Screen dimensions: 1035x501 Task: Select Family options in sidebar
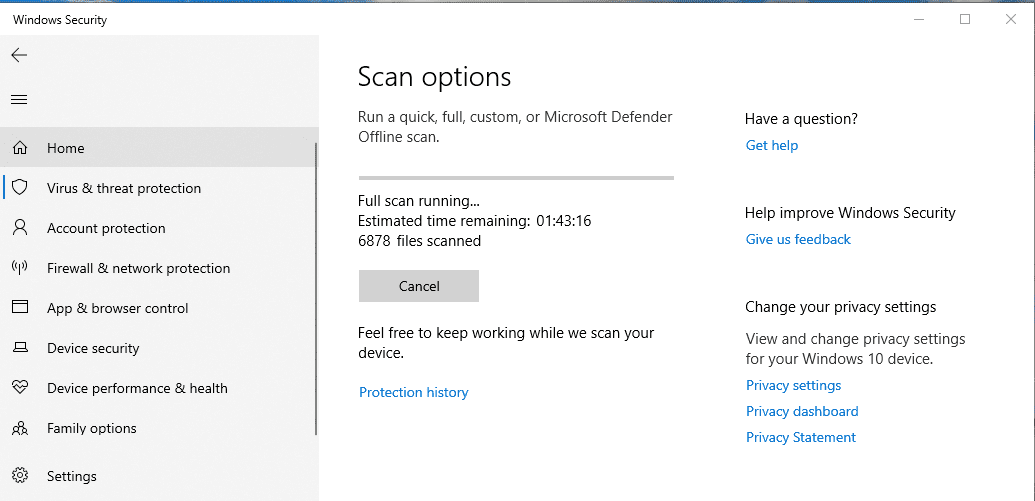click(x=158, y=428)
